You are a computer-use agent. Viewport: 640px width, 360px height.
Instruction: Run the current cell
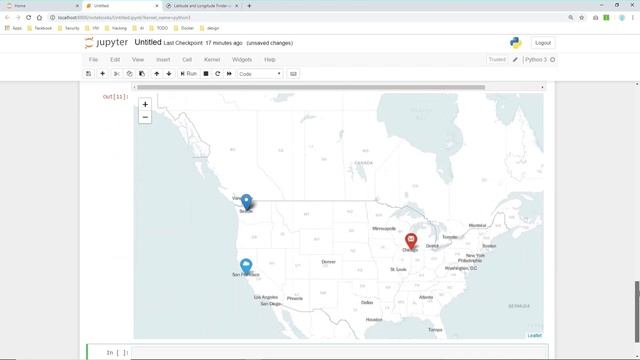pos(189,74)
